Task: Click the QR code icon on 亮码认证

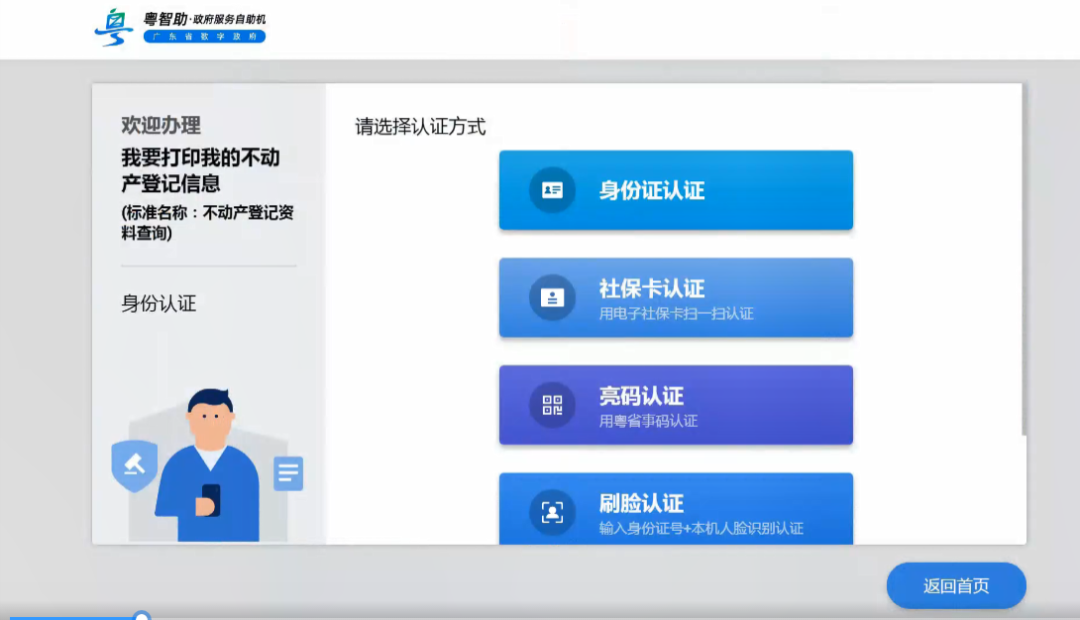Action: pos(551,405)
